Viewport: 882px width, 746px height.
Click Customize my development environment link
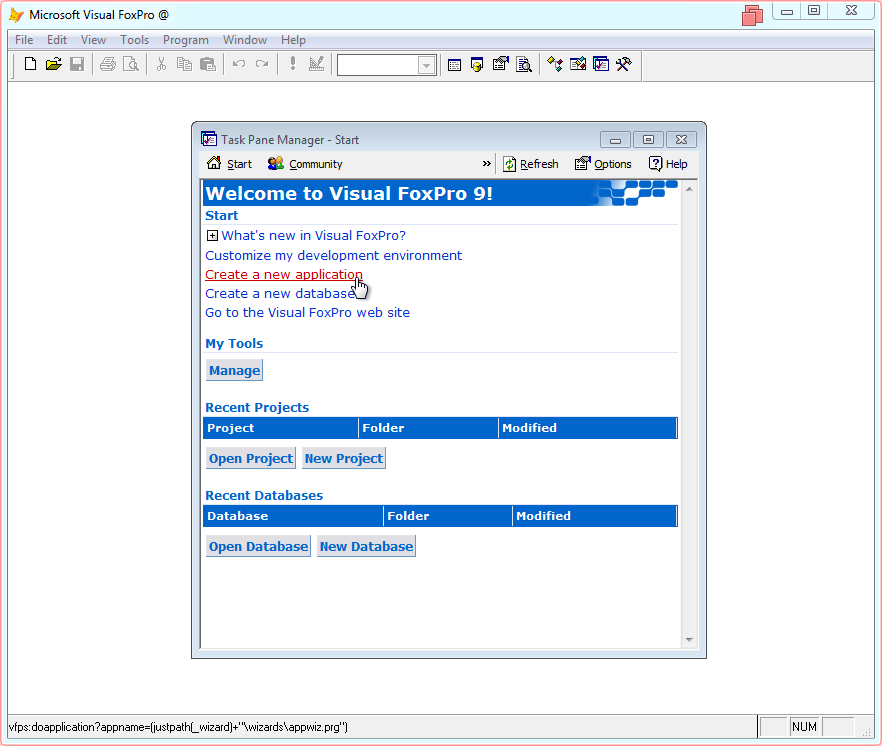click(x=334, y=255)
